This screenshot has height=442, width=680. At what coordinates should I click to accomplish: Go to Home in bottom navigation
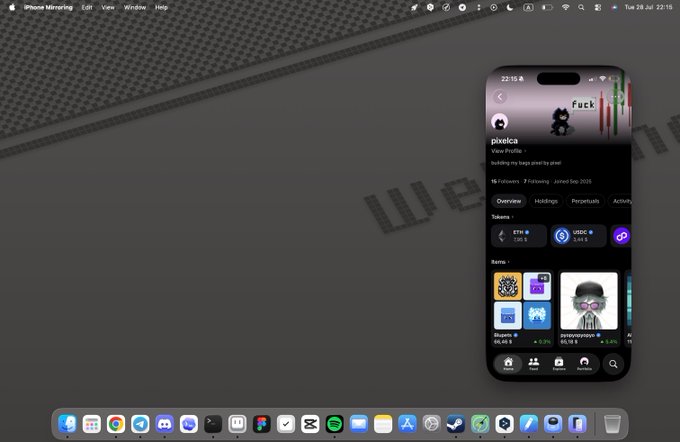(x=508, y=363)
